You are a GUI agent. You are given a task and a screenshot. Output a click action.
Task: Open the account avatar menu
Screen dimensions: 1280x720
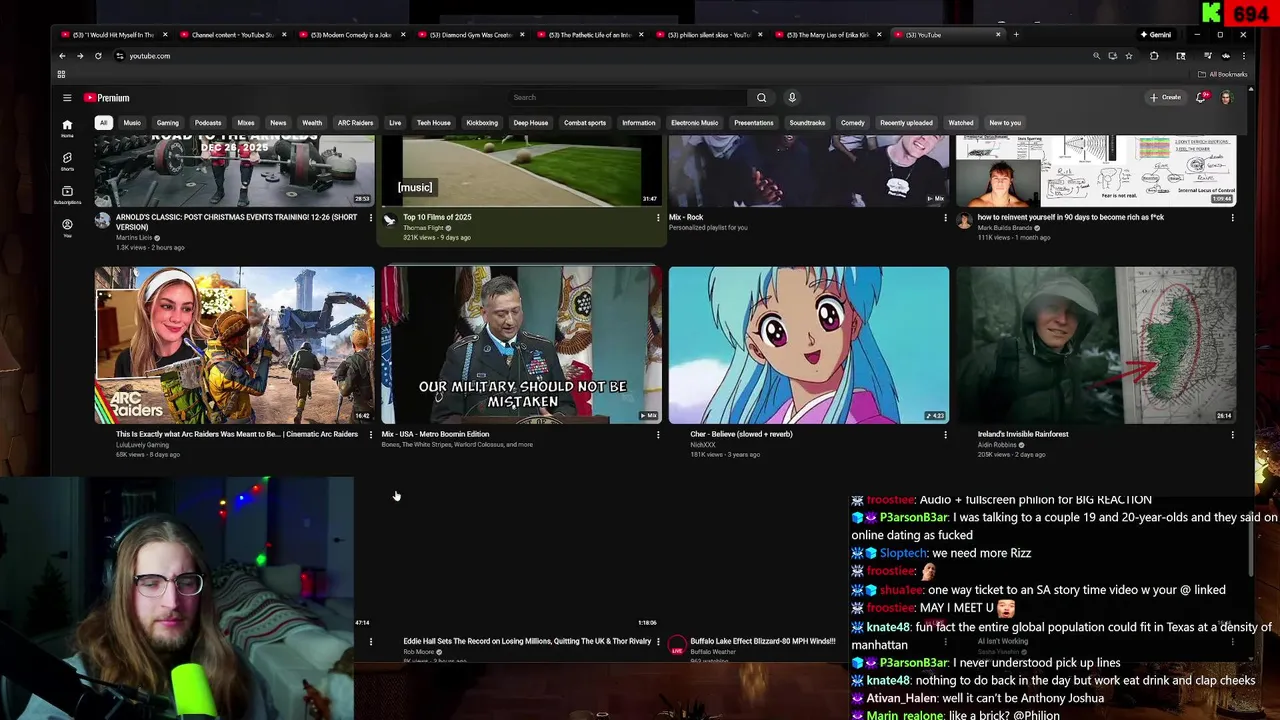point(1227,98)
